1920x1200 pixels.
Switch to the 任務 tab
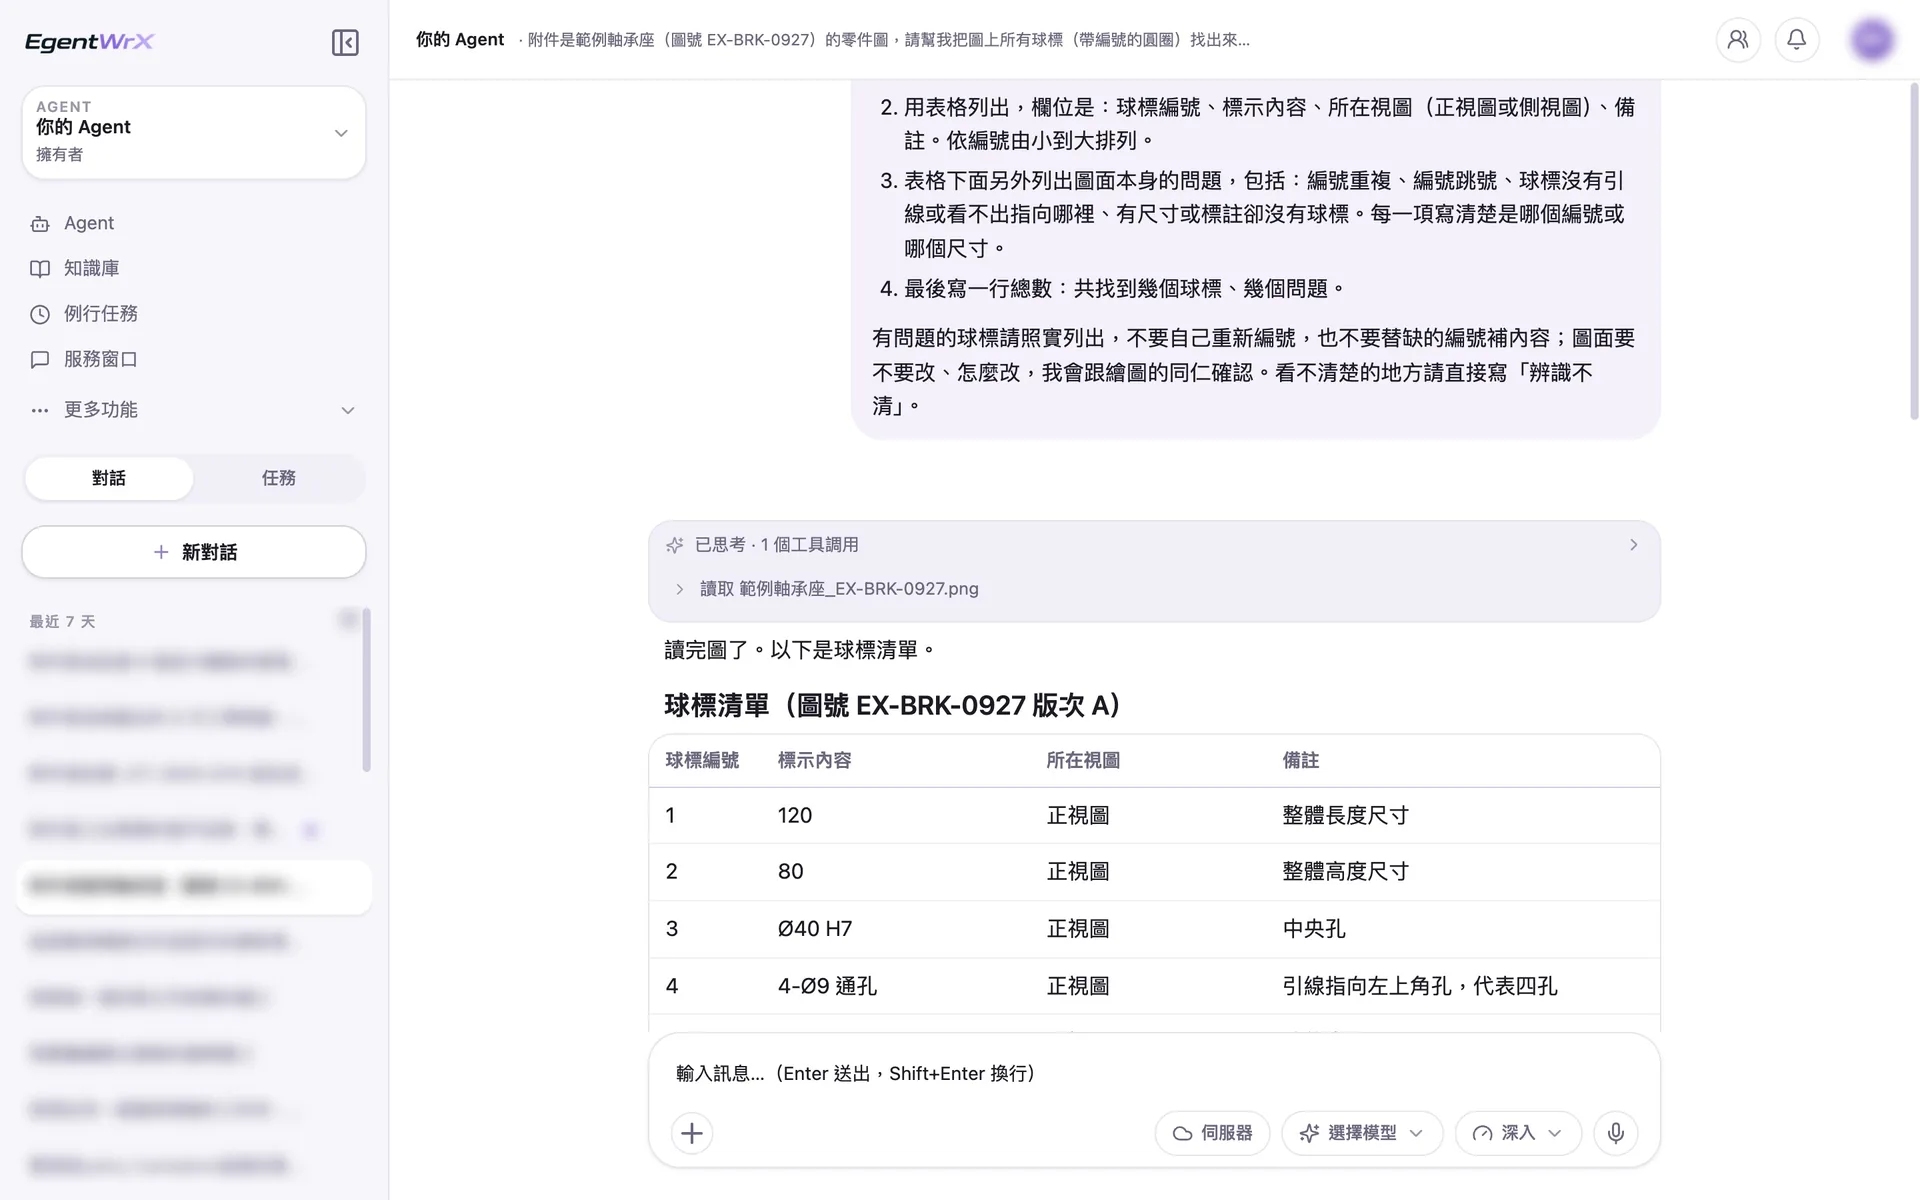click(x=279, y=478)
